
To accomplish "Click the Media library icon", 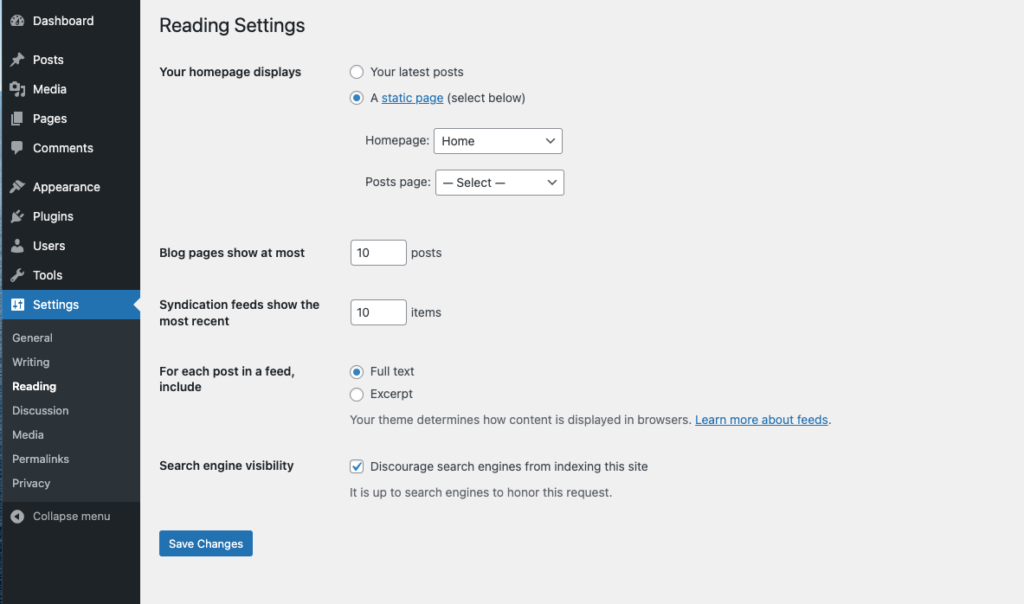I will (16, 89).
